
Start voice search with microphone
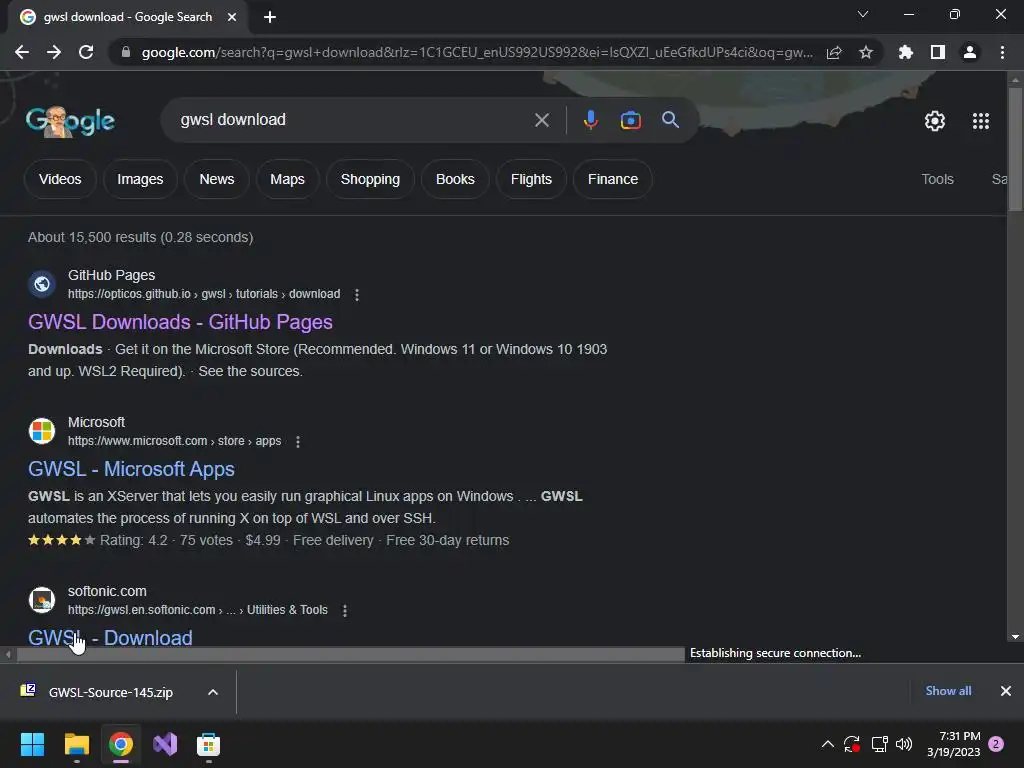590,120
